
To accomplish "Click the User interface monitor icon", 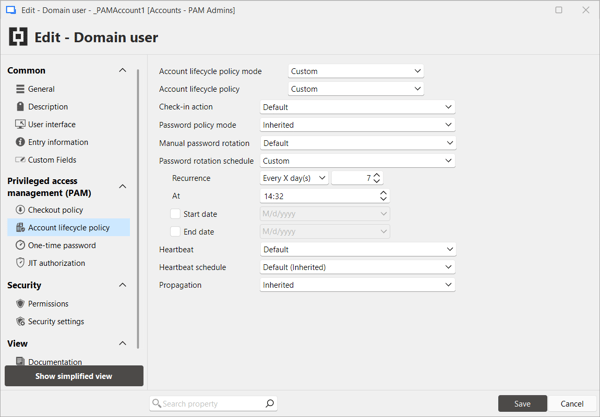I will [x=20, y=124].
